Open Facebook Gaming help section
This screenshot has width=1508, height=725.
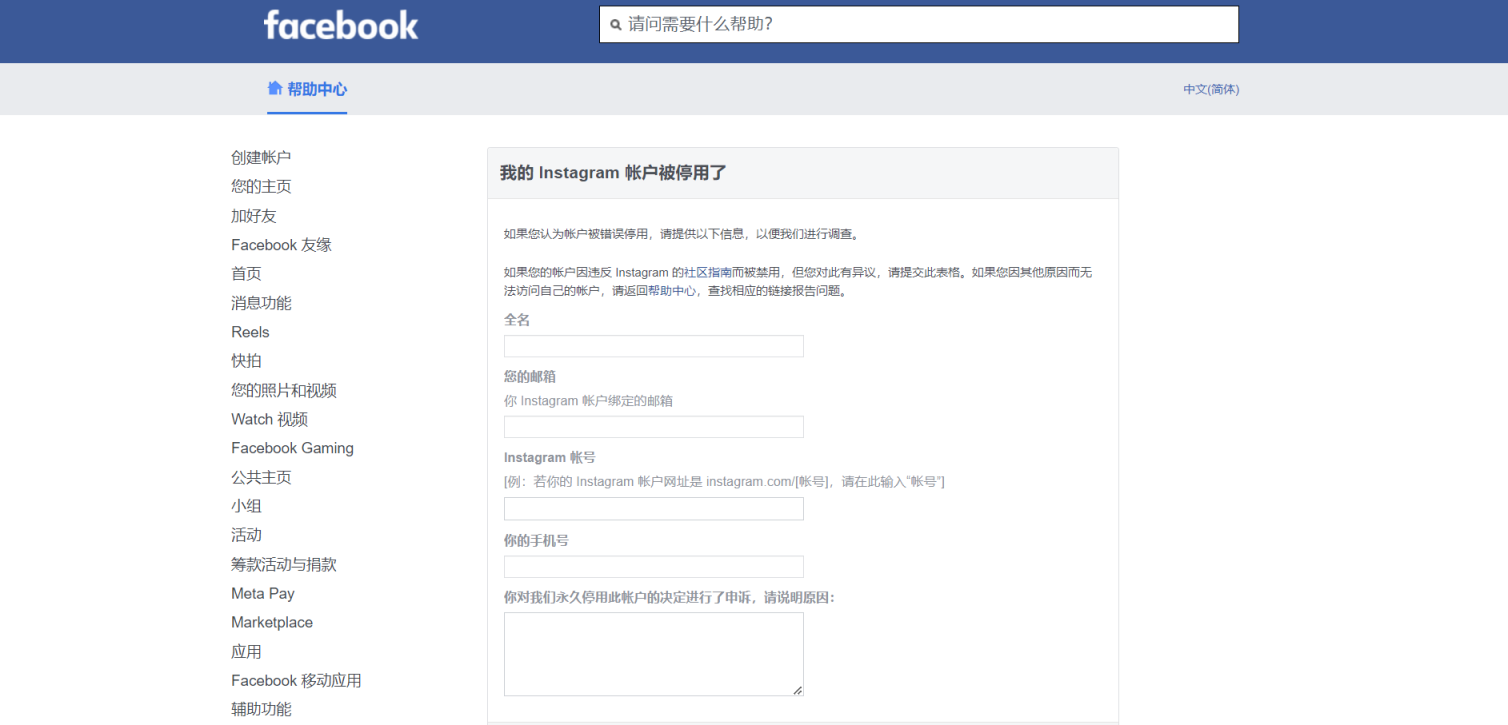[292, 448]
